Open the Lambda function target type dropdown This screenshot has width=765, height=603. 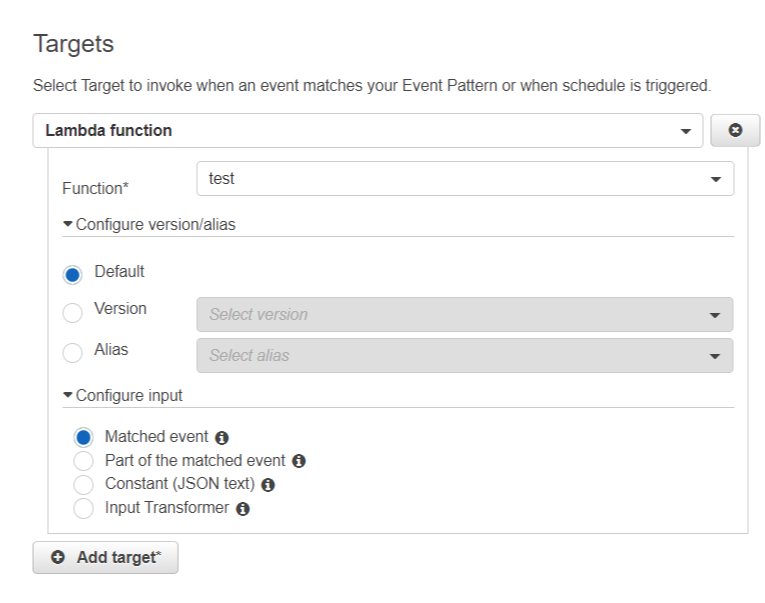pyautogui.click(x=367, y=131)
